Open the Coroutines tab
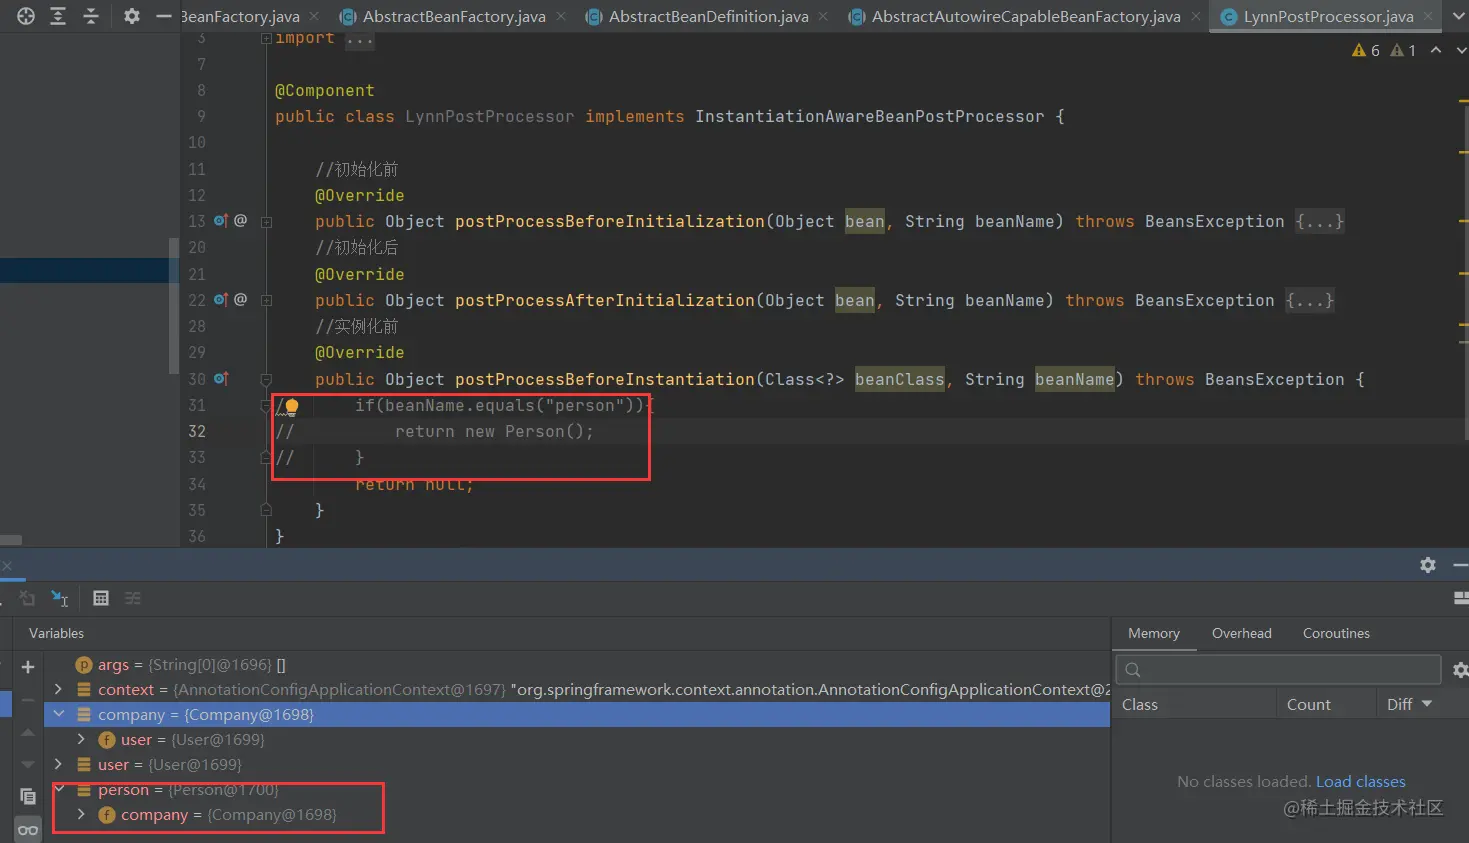 (1336, 633)
